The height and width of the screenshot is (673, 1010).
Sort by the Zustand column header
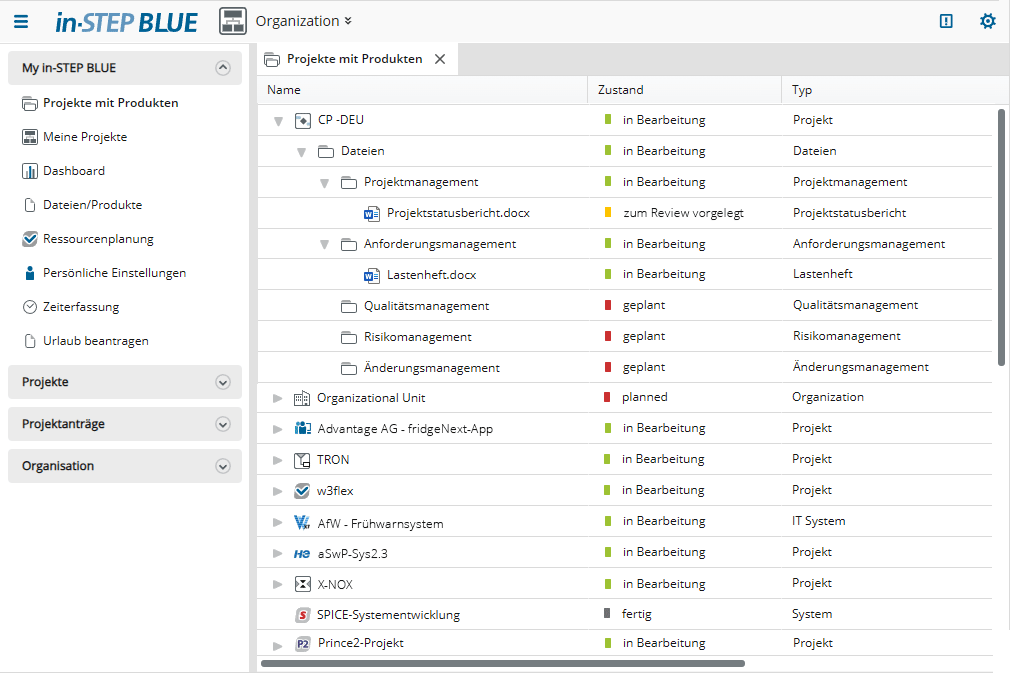(621, 90)
